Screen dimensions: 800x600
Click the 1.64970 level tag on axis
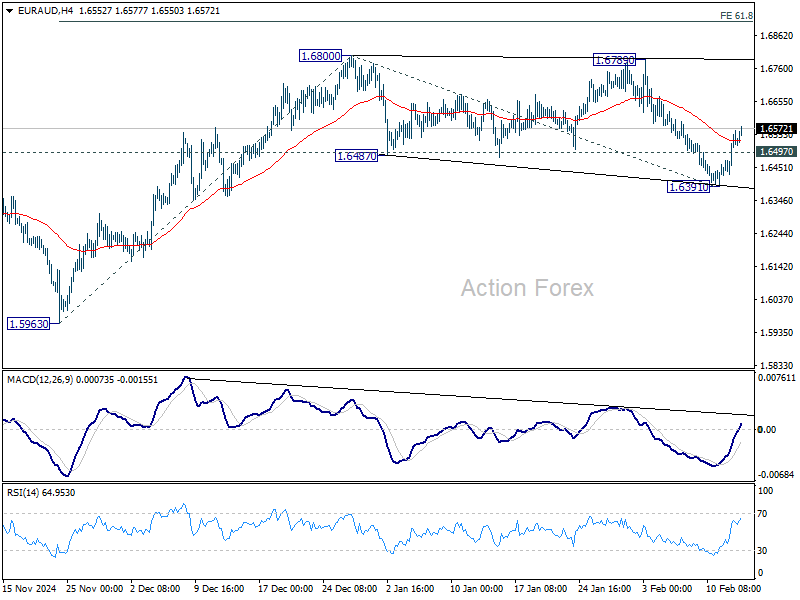[x=776, y=152]
